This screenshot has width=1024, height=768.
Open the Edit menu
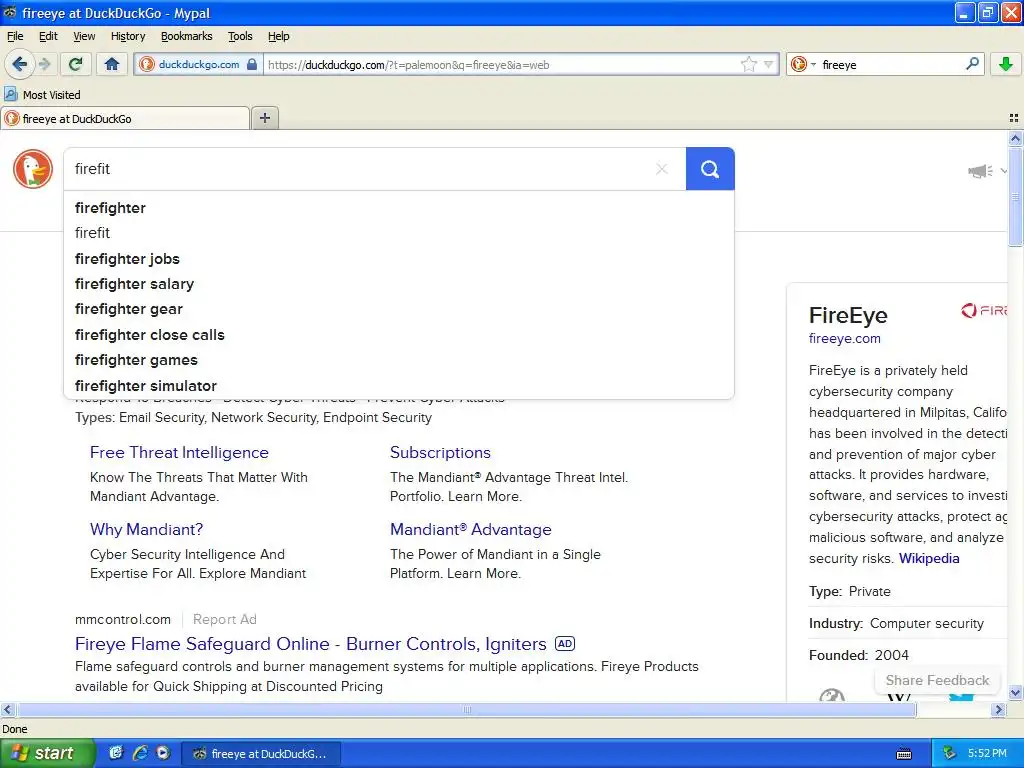tap(48, 36)
